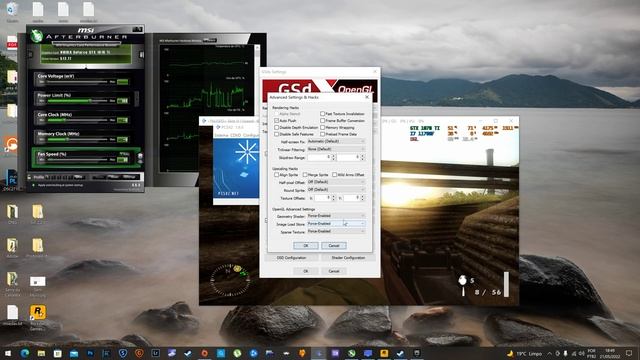Open File Explorer from the taskbar
Image resolution: width=640 pixels, height=360 pixels.
(x=41, y=353)
